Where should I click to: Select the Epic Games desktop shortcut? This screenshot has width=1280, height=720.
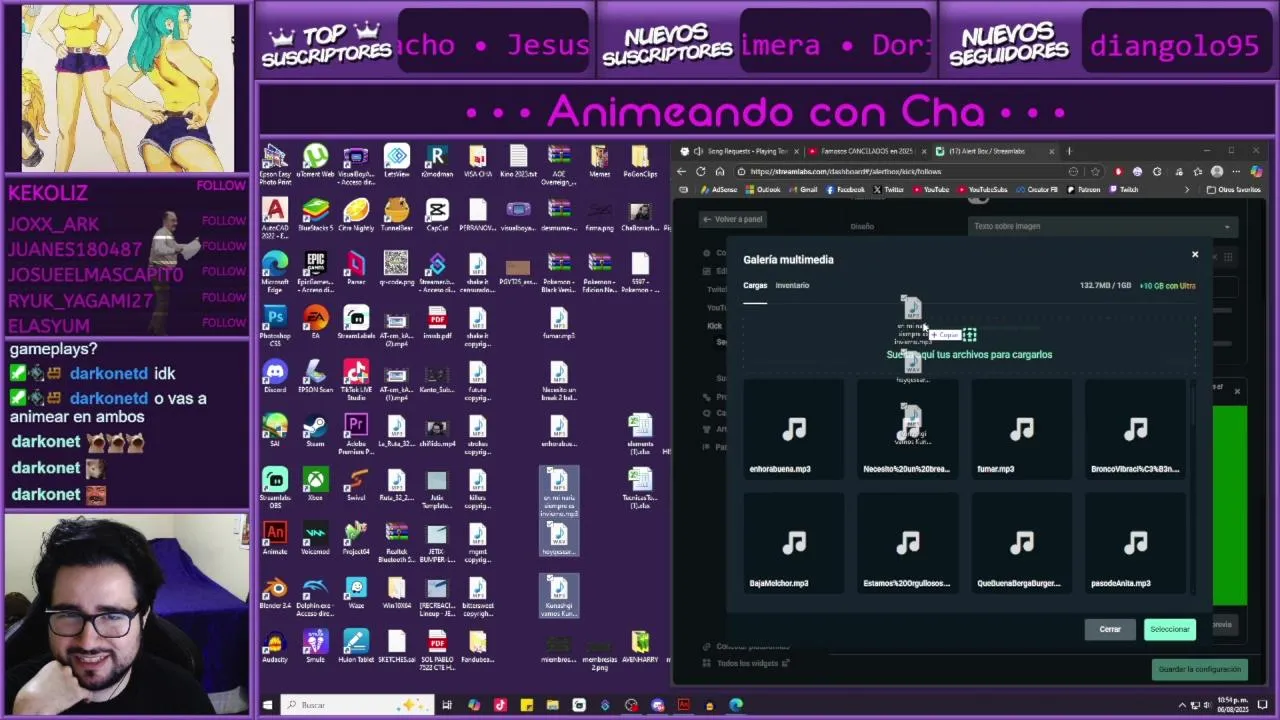tap(315, 273)
